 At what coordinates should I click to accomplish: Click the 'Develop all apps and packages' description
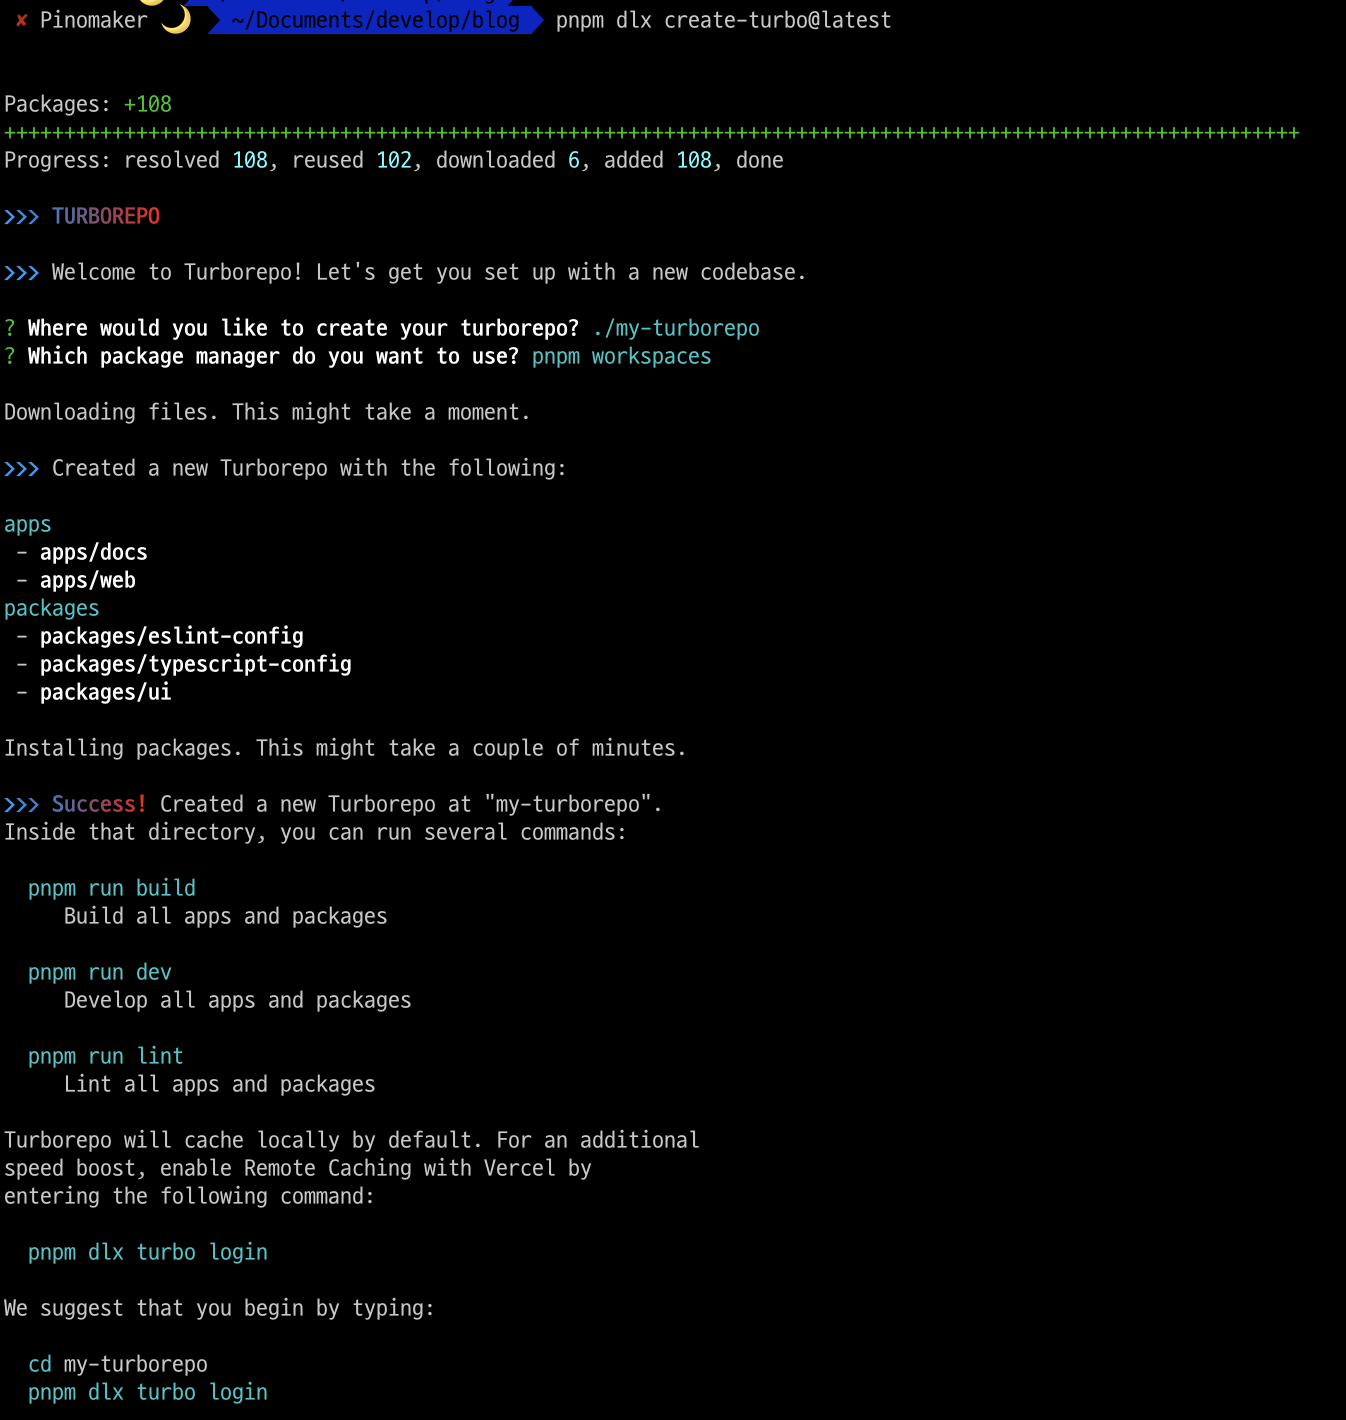pyautogui.click(x=238, y=1000)
